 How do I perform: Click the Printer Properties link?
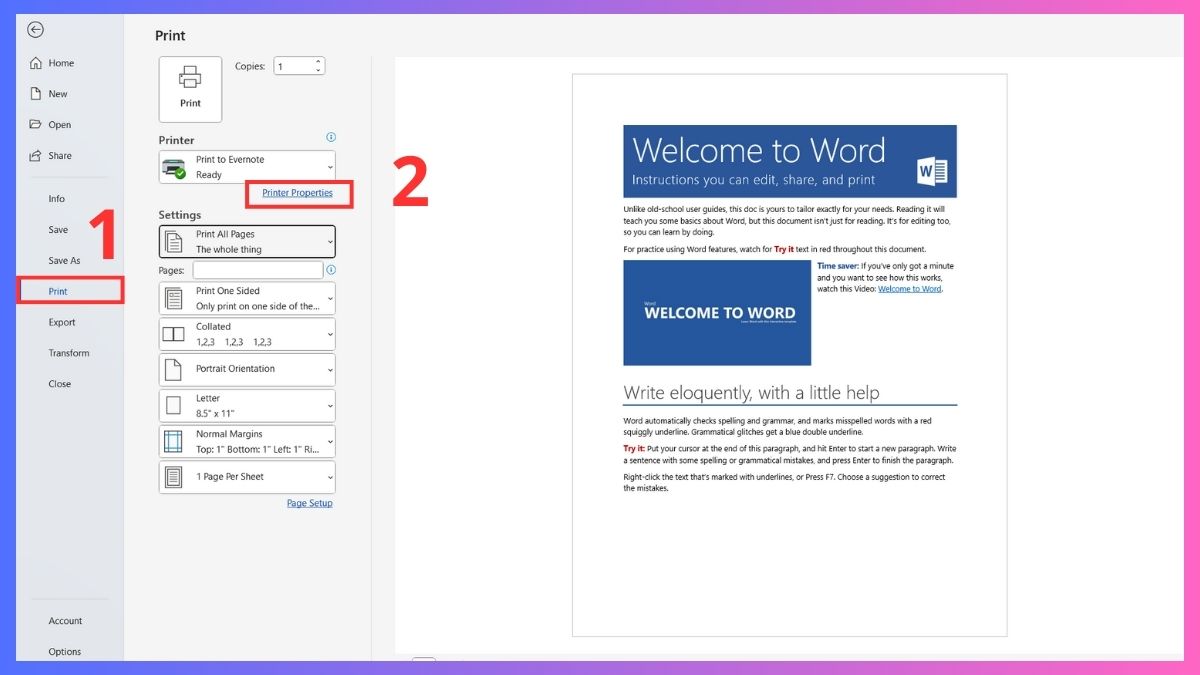coord(297,193)
